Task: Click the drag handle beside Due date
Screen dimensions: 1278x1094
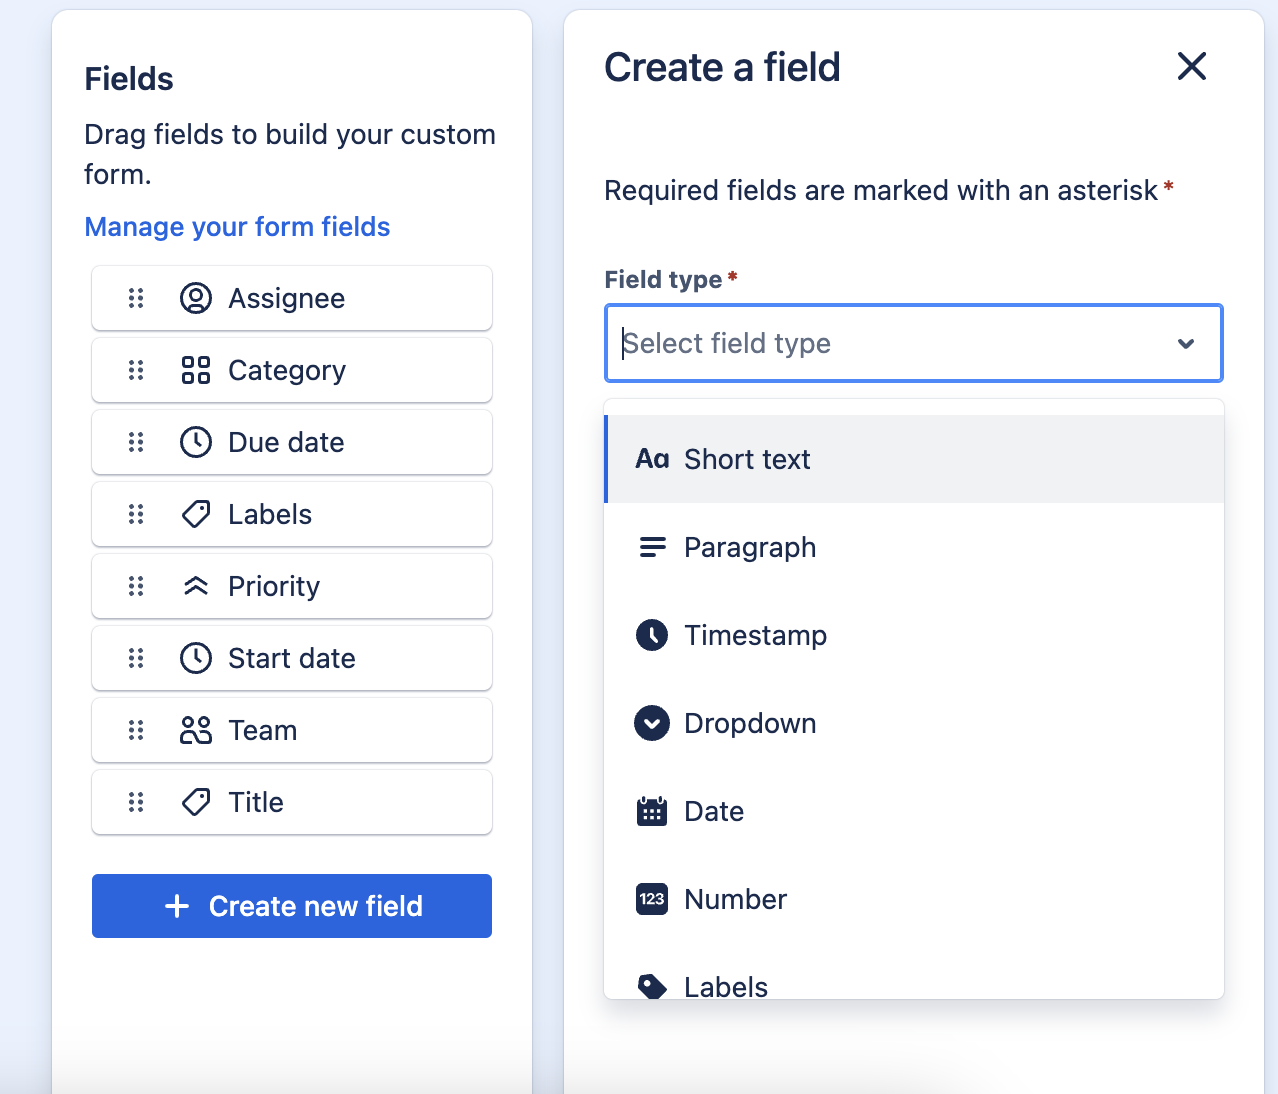Action: click(x=136, y=442)
